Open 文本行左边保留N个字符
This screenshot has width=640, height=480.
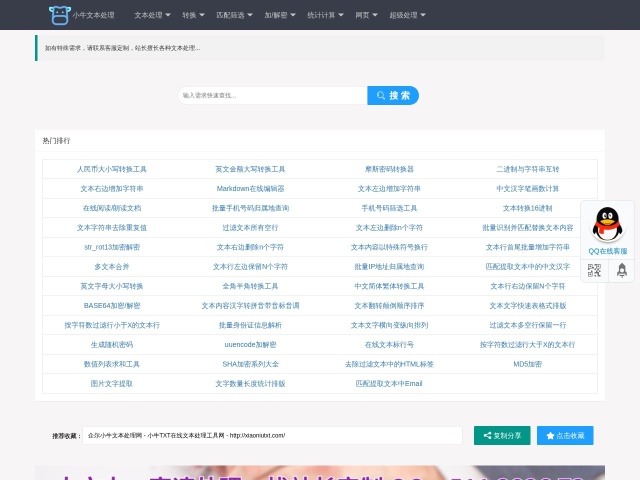pos(250,267)
